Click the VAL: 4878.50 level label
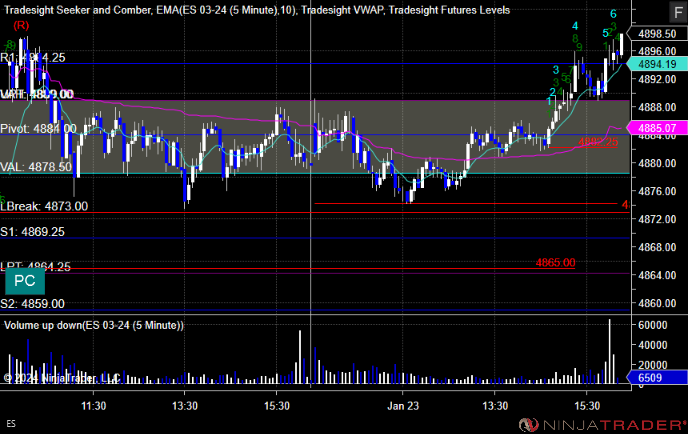The height and width of the screenshot is (434, 688). tap(36, 167)
